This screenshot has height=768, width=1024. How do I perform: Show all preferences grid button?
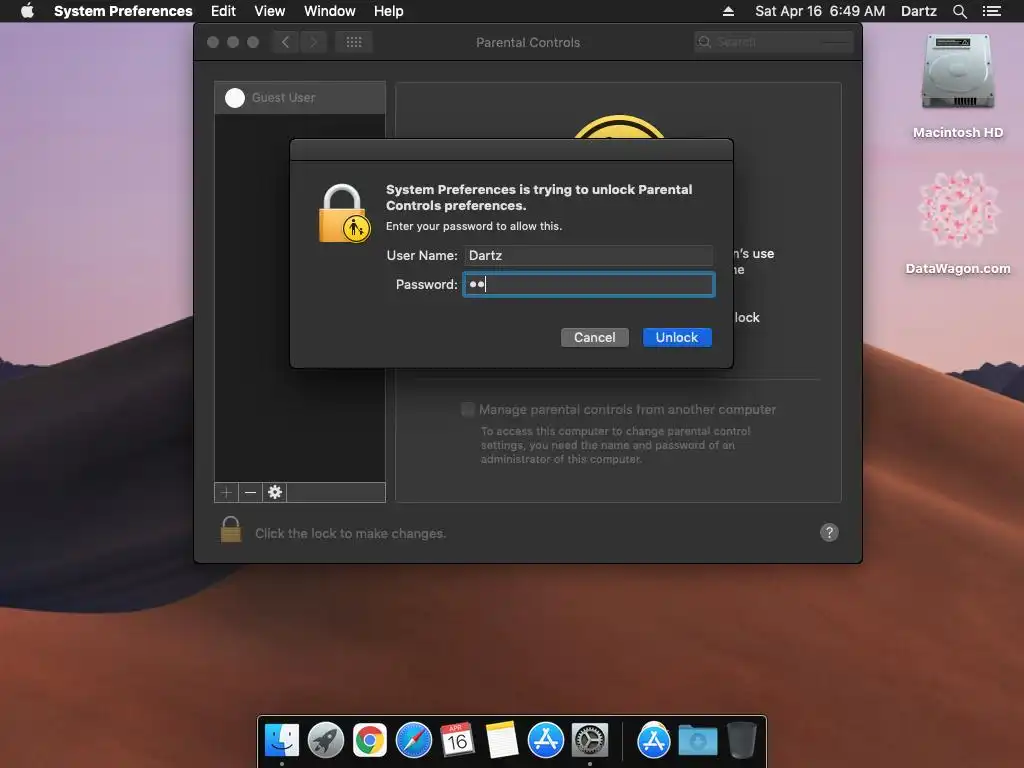coord(354,42)
